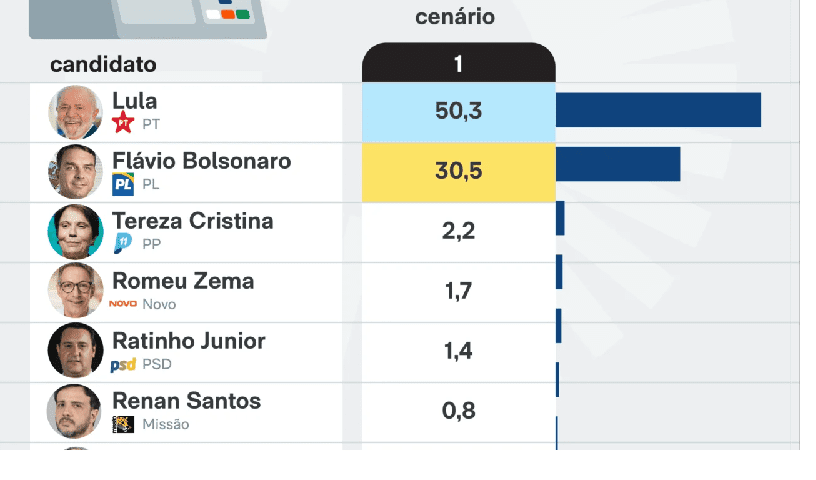Select Lula's portrait photo
Image resolution: width=816 pixels, height=480 pixels.
[x=75, y=112]
